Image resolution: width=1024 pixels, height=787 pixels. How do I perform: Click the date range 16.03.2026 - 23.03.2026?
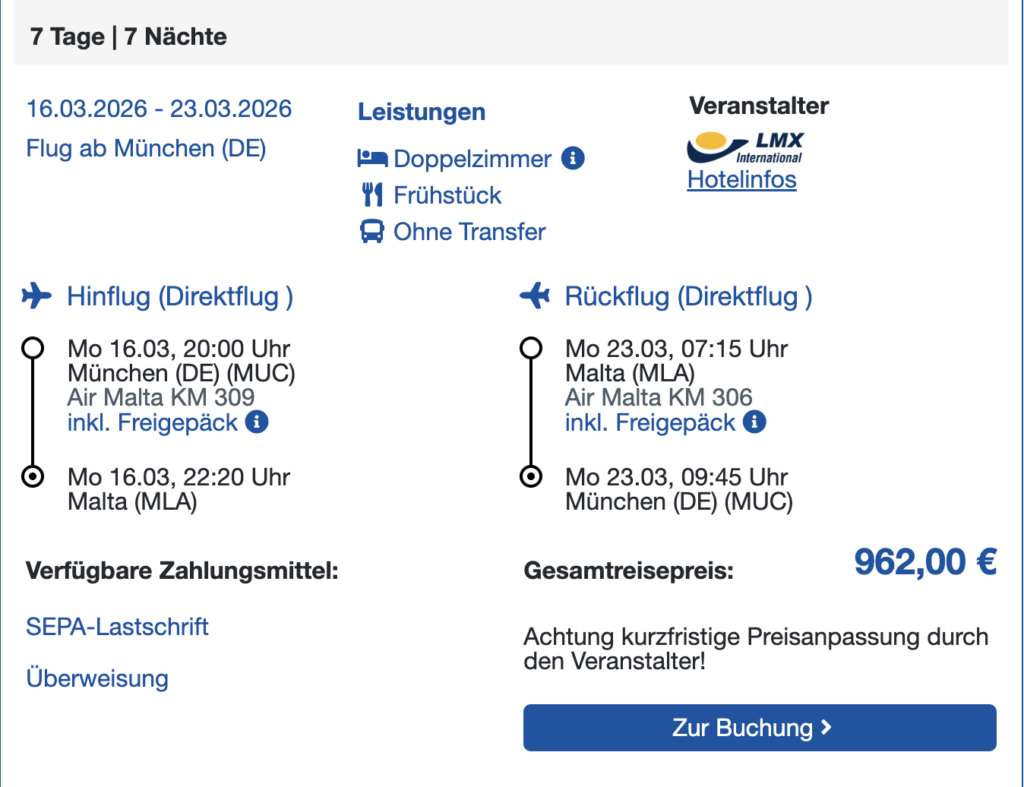tap(159, 109)
